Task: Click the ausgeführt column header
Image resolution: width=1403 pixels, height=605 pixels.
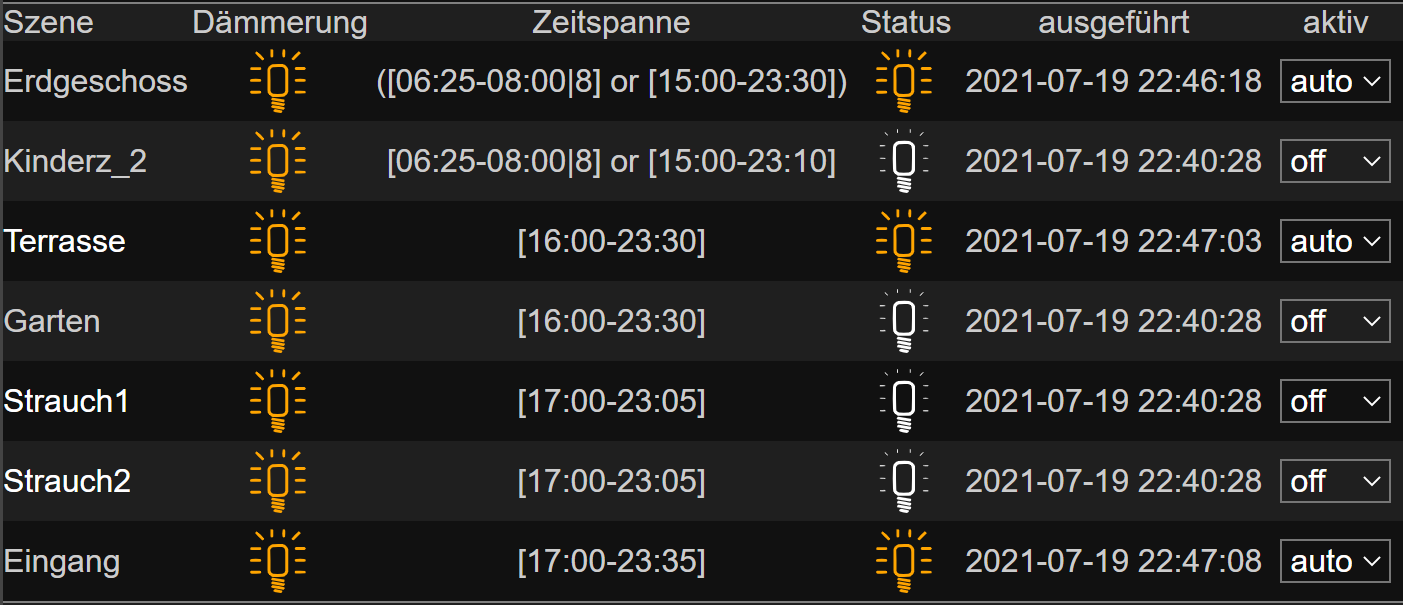Action: [x=1114, y=22]
